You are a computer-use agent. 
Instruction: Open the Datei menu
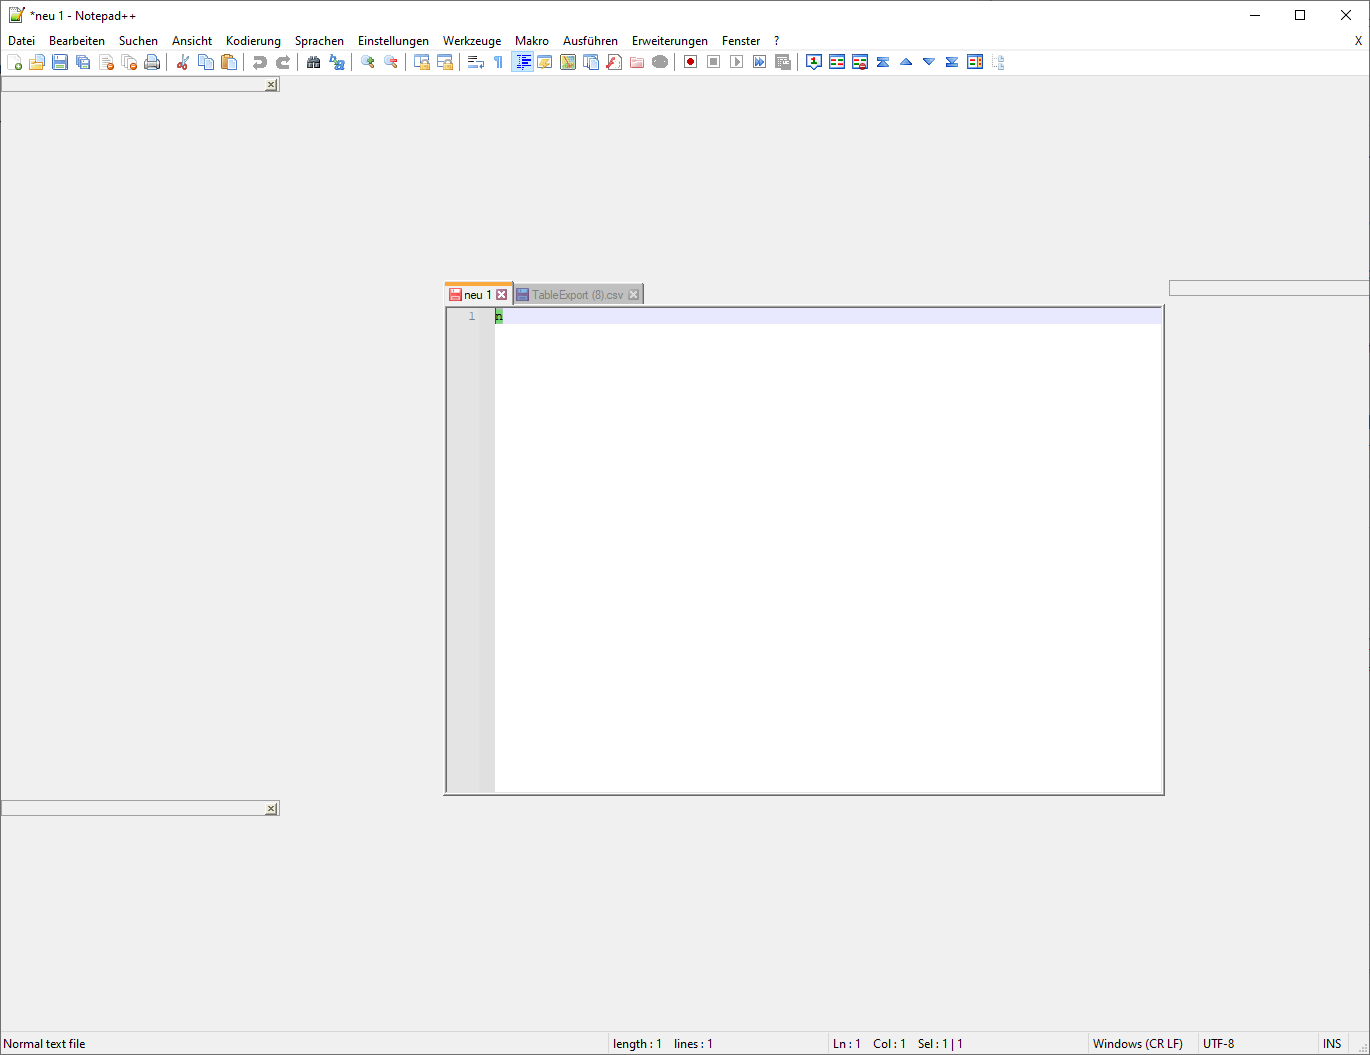click(x=21, y=41)
